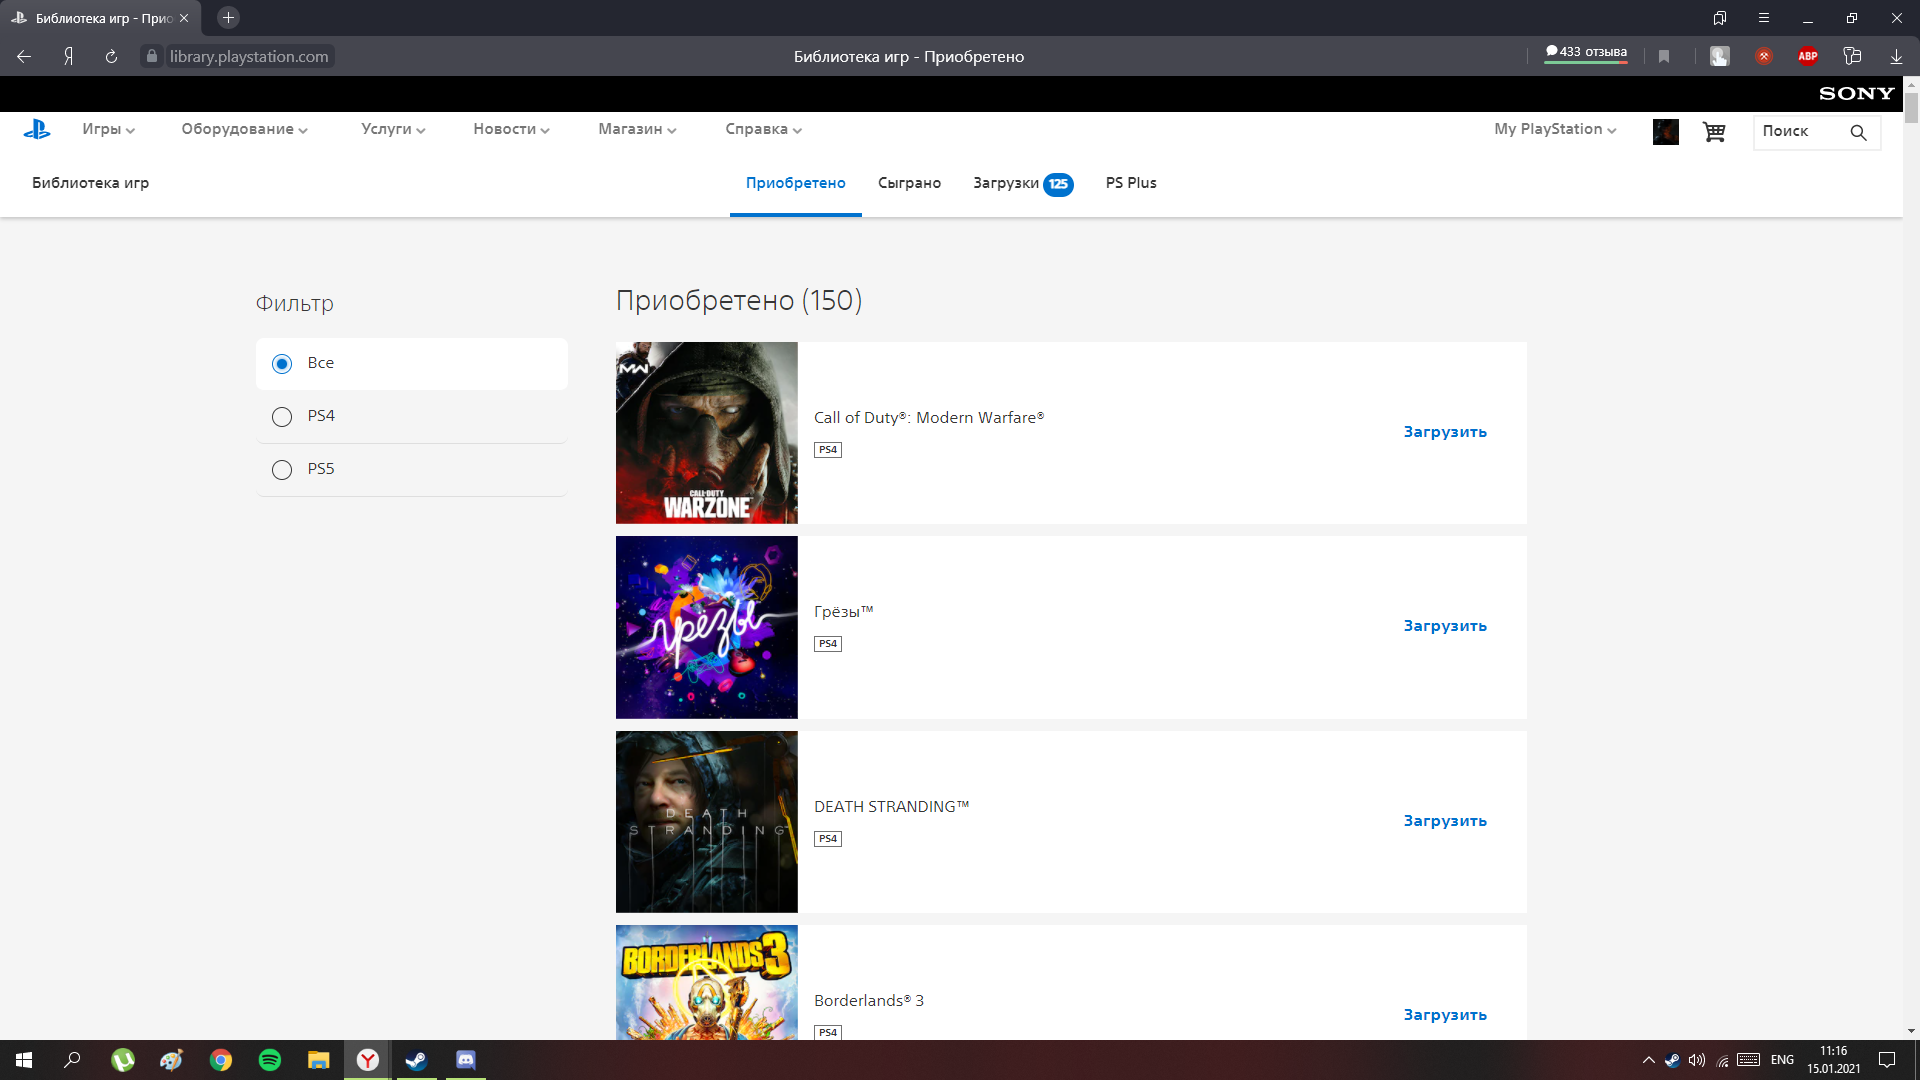The height and width of the screenshot is (1080, 1920).
Task: Click the lock site-info icon
Action: tap(152, 56)
